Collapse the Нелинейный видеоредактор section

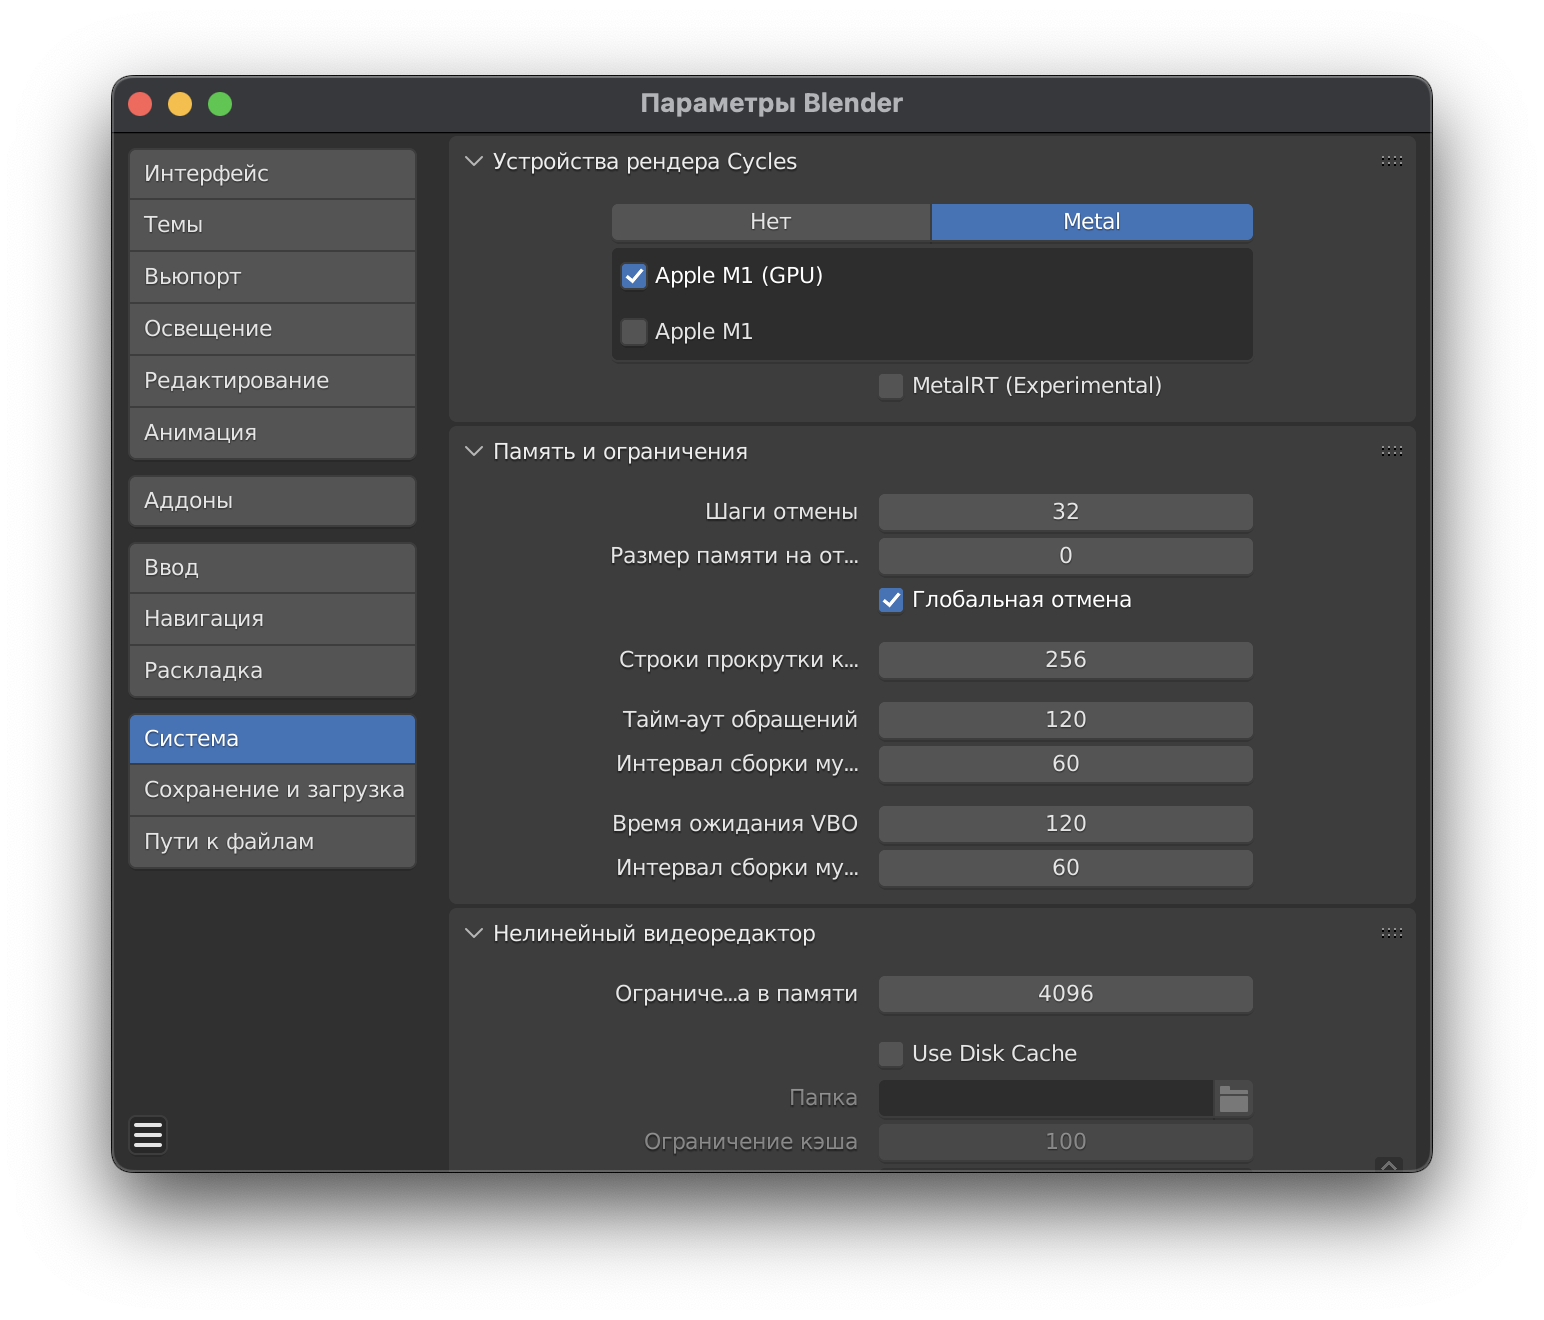coord(474,934)
